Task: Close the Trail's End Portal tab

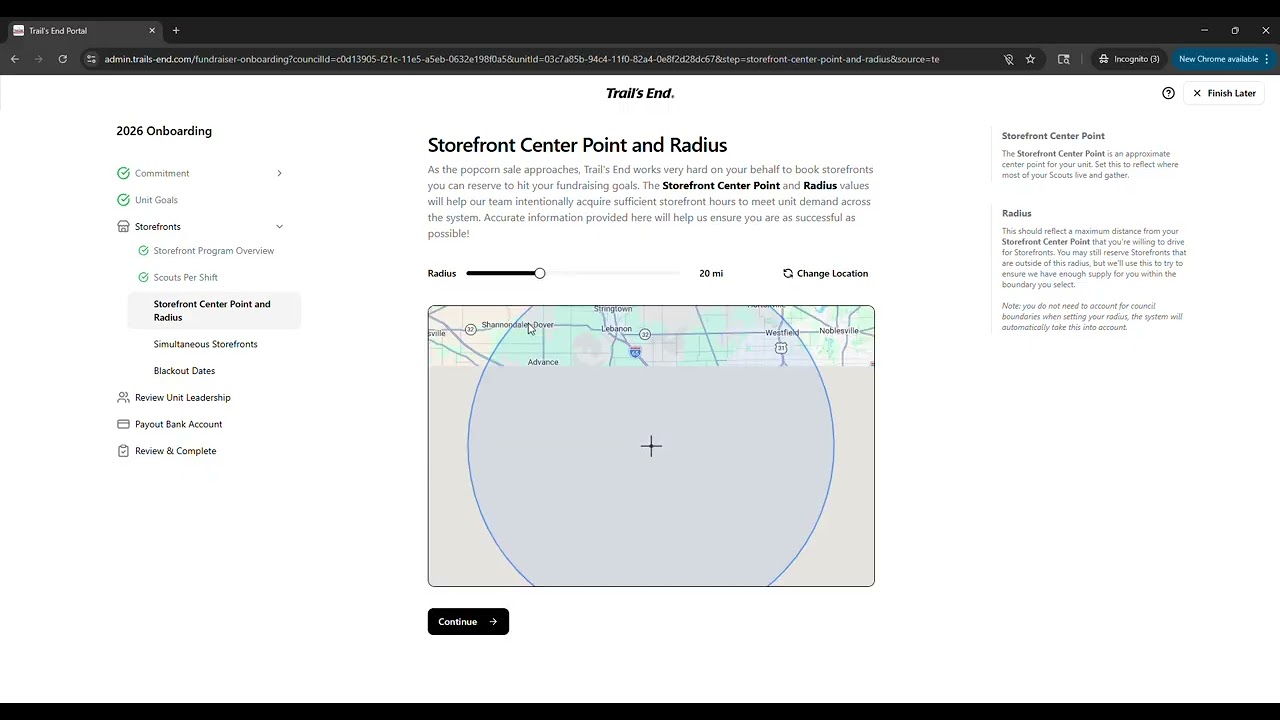Action: click(152, 31)
